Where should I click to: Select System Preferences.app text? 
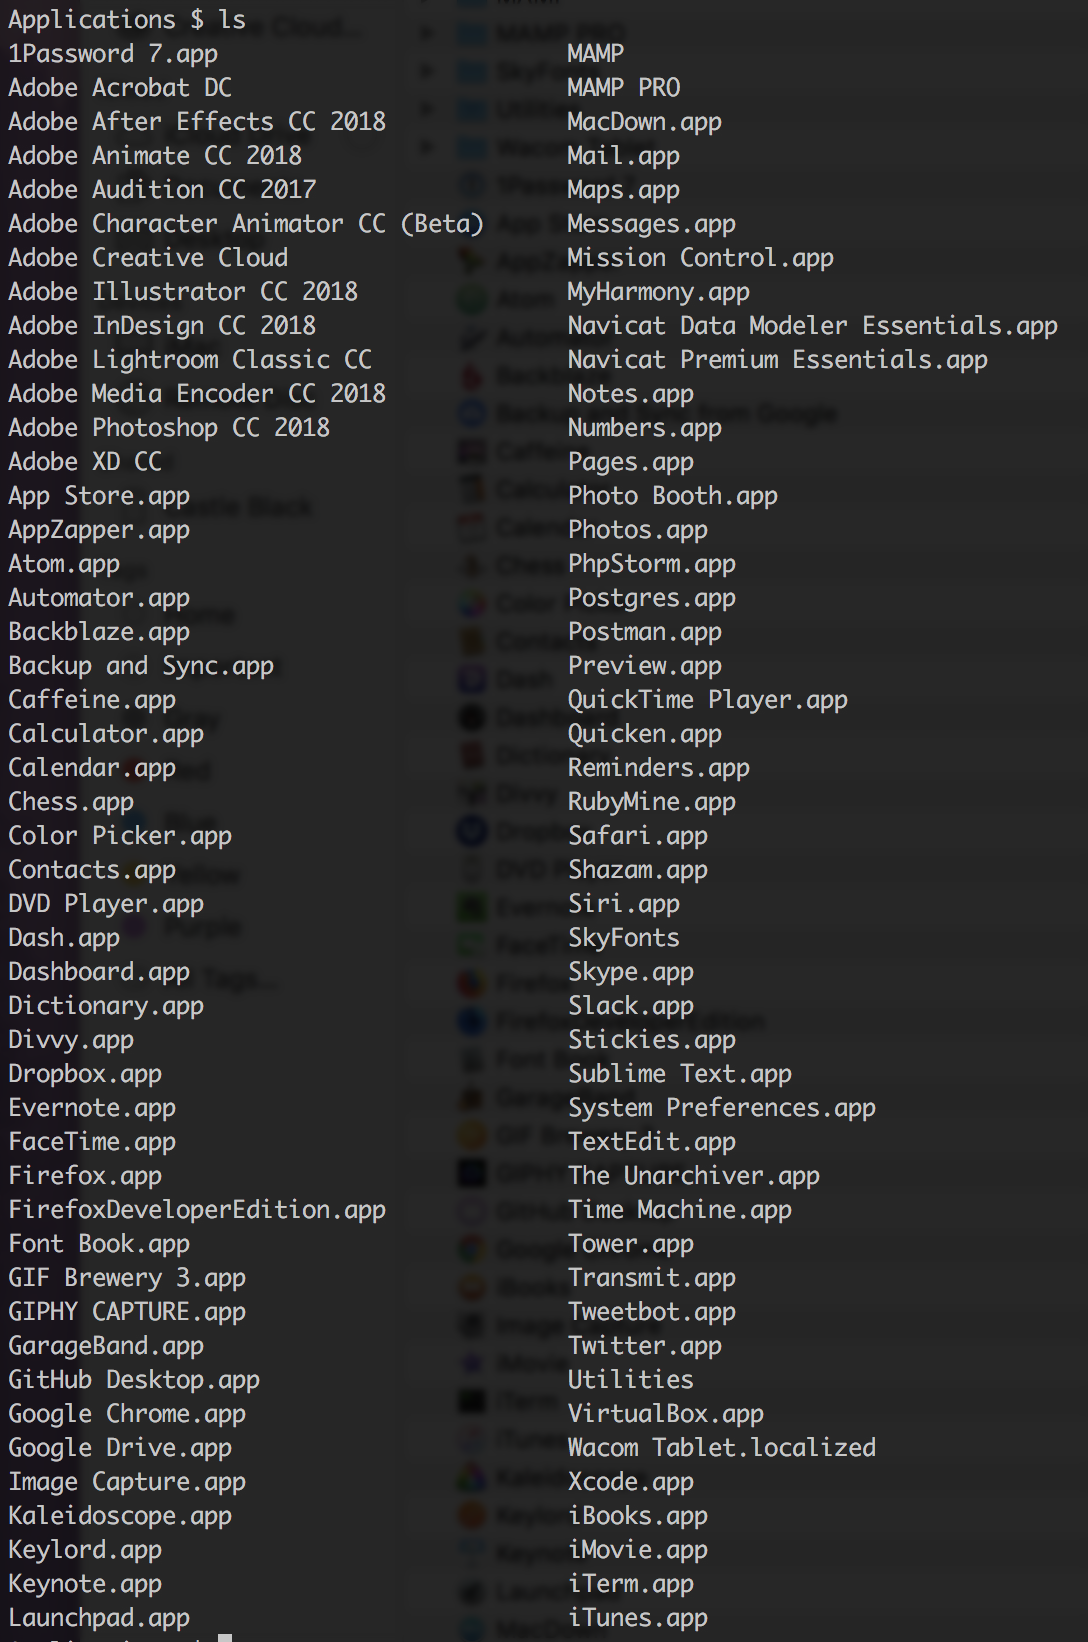click(722, 1108)
